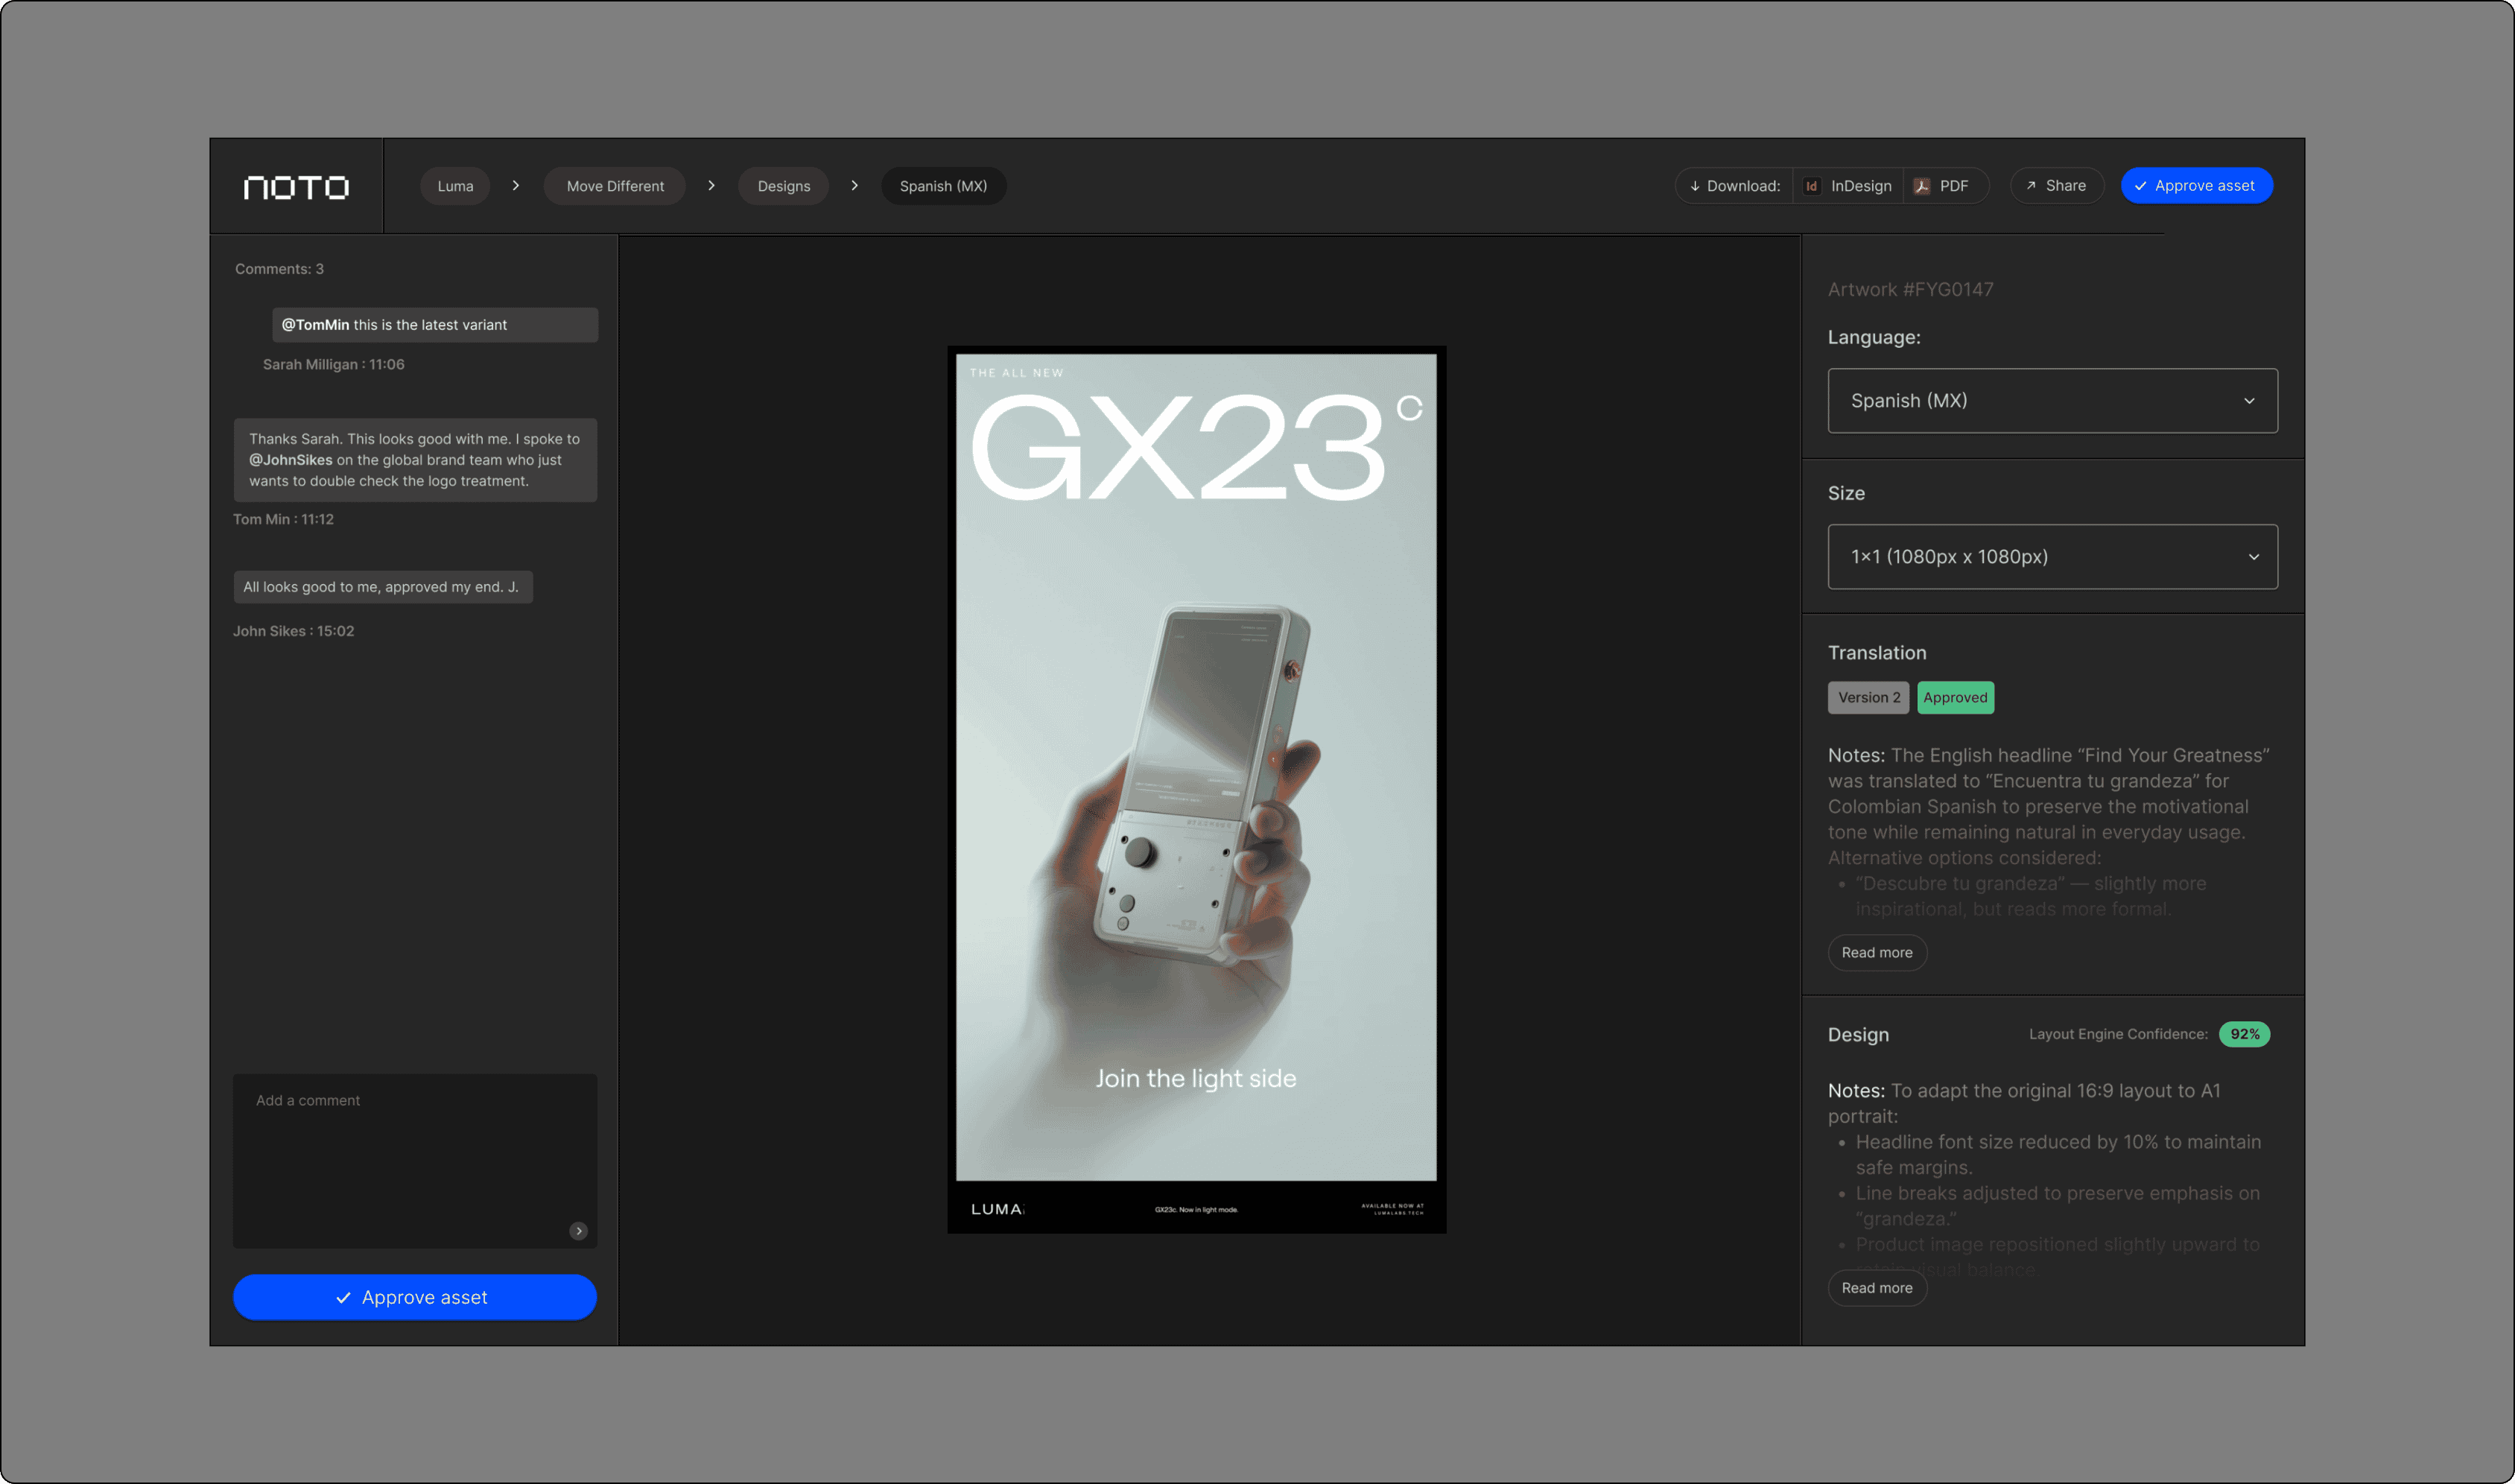Click the chevron before Spanish (MX) breadcrumb

854,186
